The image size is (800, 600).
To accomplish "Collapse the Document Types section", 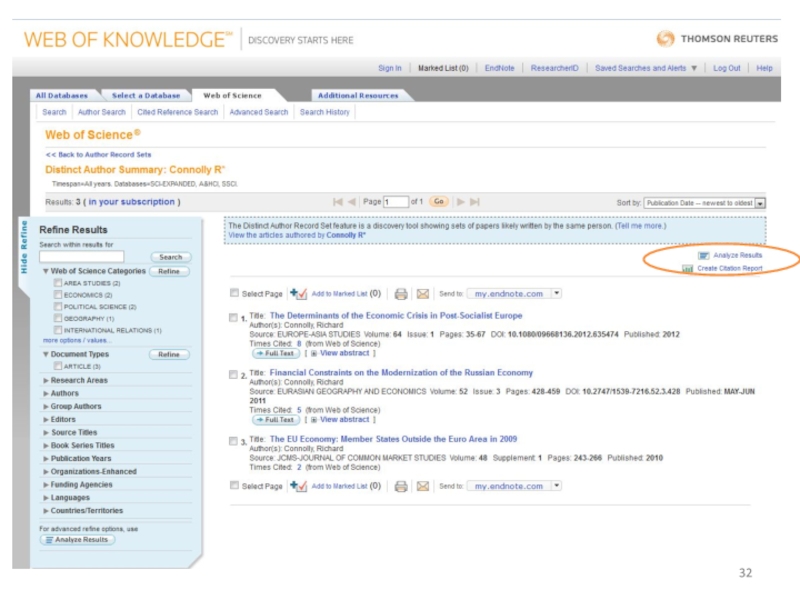I will [x=46, y=354].
